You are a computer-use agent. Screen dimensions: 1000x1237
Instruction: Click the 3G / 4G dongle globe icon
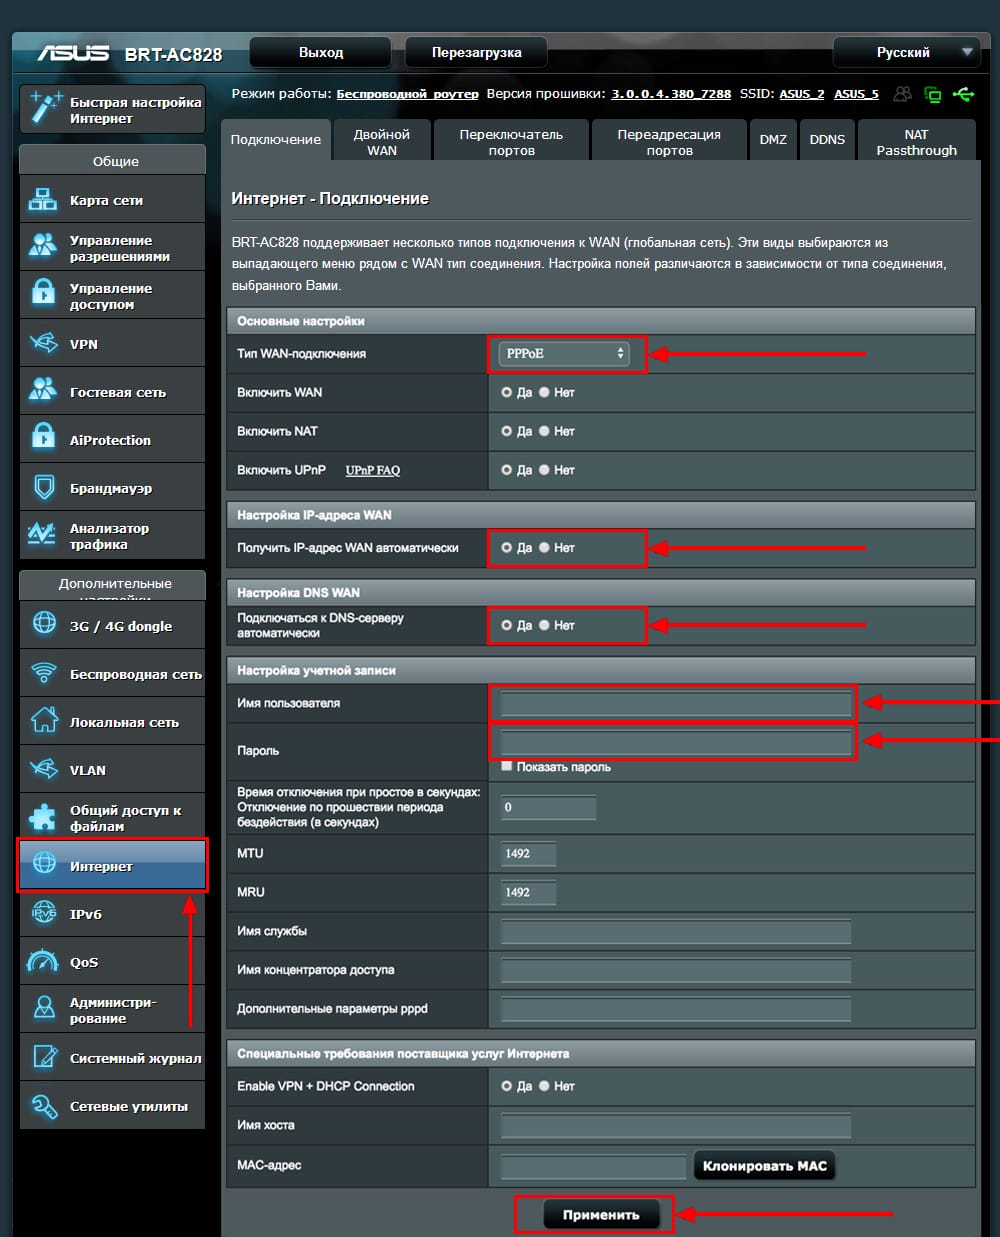44,625
